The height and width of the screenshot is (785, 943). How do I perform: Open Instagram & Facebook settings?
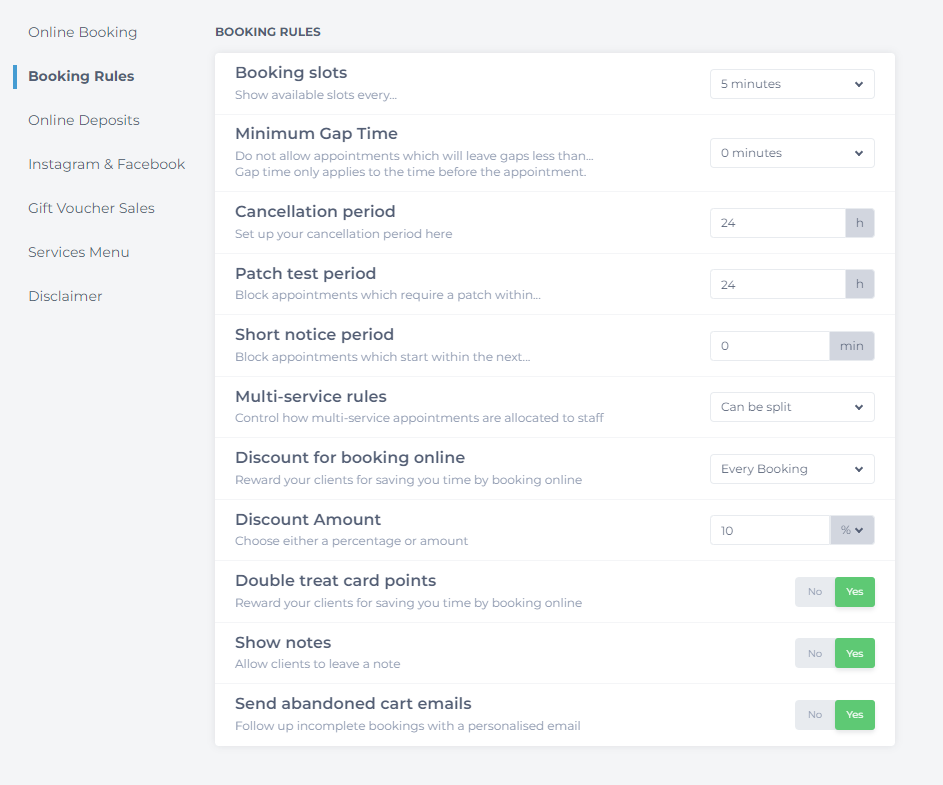coord(106,164)
